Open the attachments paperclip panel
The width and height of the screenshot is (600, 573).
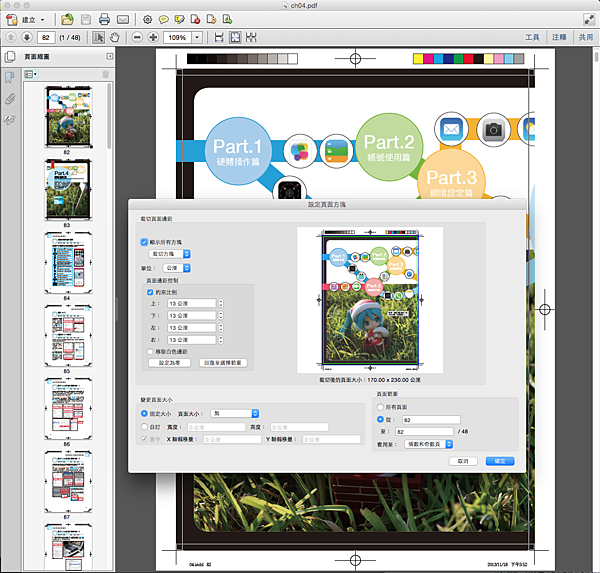click(x=10, y=98)
